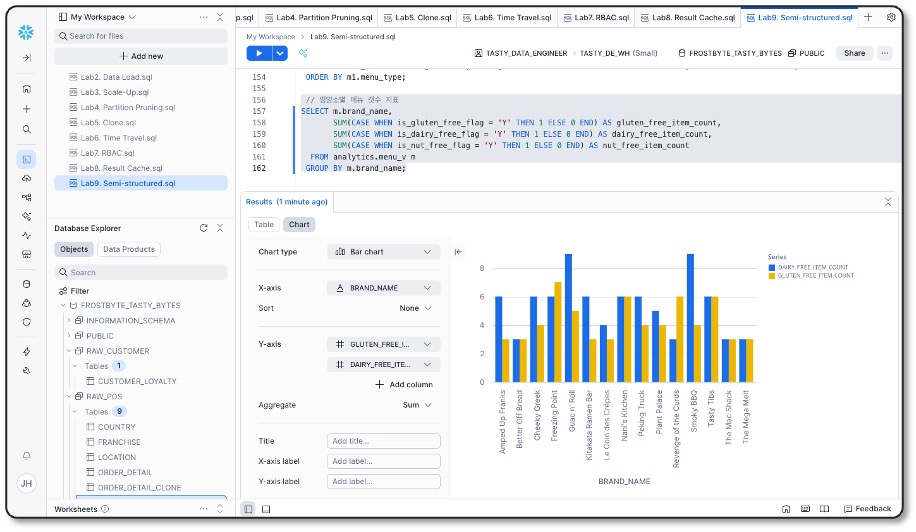Refresh the Database Explorer objects
This screenshot has height=532, width=916.
[x=203, y=228]
